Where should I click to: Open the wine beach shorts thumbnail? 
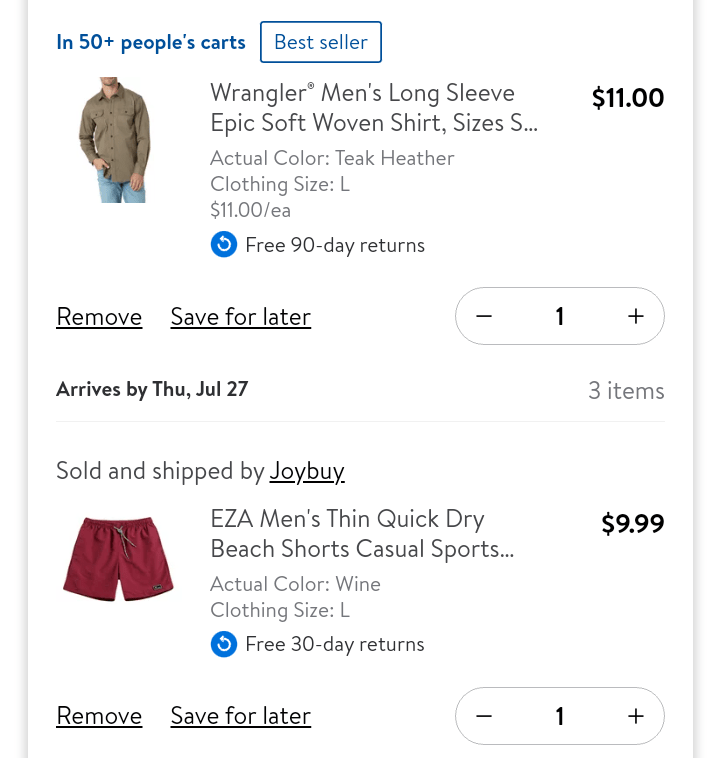point(118,558)
